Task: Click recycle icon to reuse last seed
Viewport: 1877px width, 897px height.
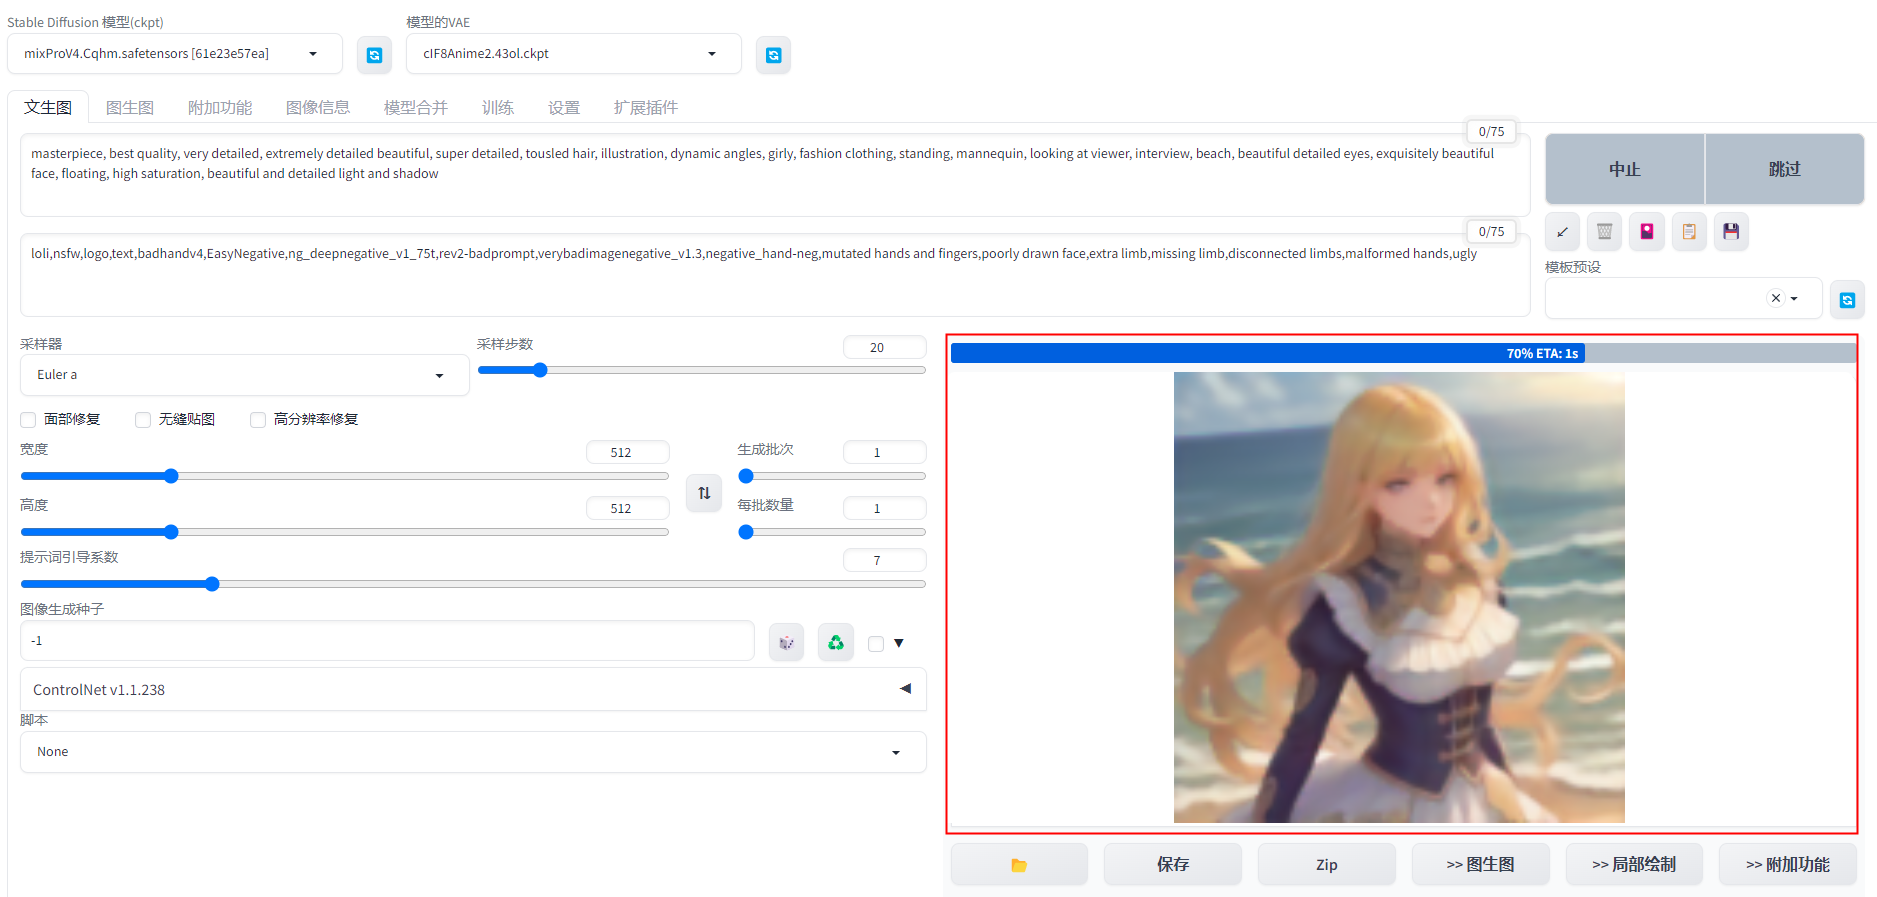Action: tap(835, 642)
